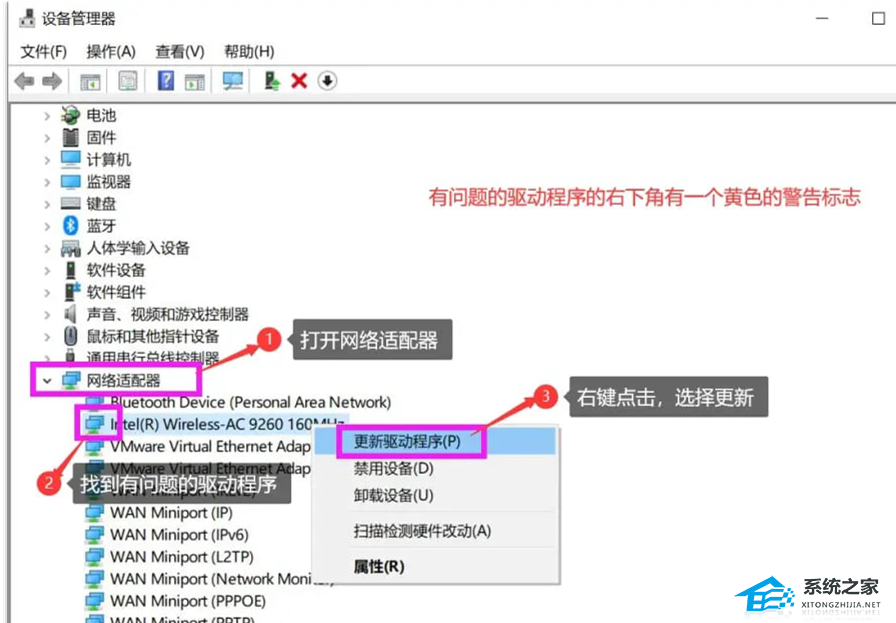Open the 操作(A) menu

point(110,51)
